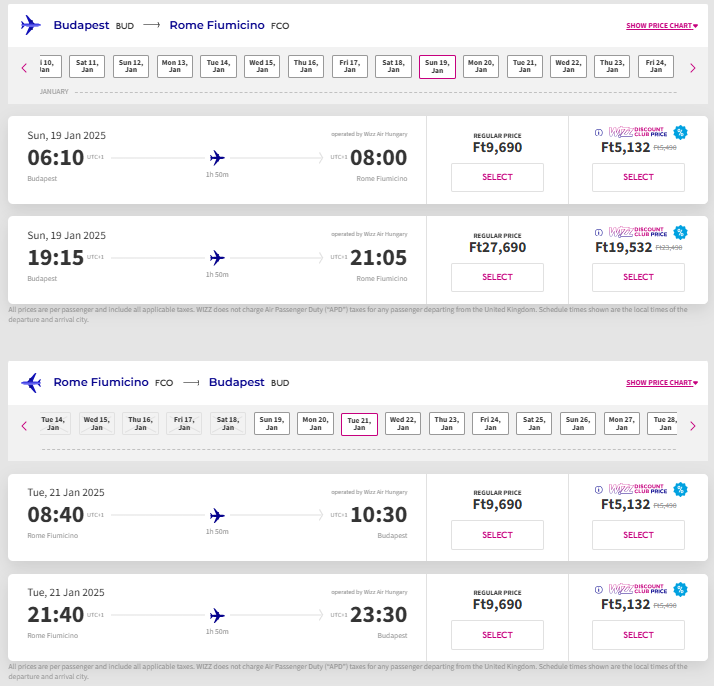Choose Sat 18, Jan outbound date
The height and width of the screenshot is (686, 714).
point(393,66)
